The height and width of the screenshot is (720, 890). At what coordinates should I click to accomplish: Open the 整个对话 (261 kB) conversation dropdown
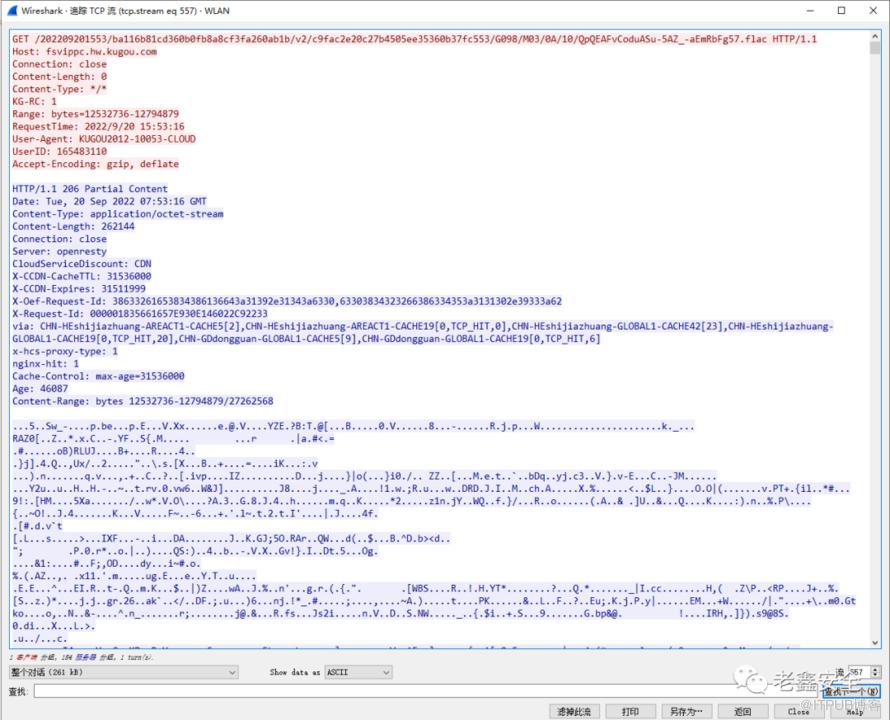coord(124,672)
